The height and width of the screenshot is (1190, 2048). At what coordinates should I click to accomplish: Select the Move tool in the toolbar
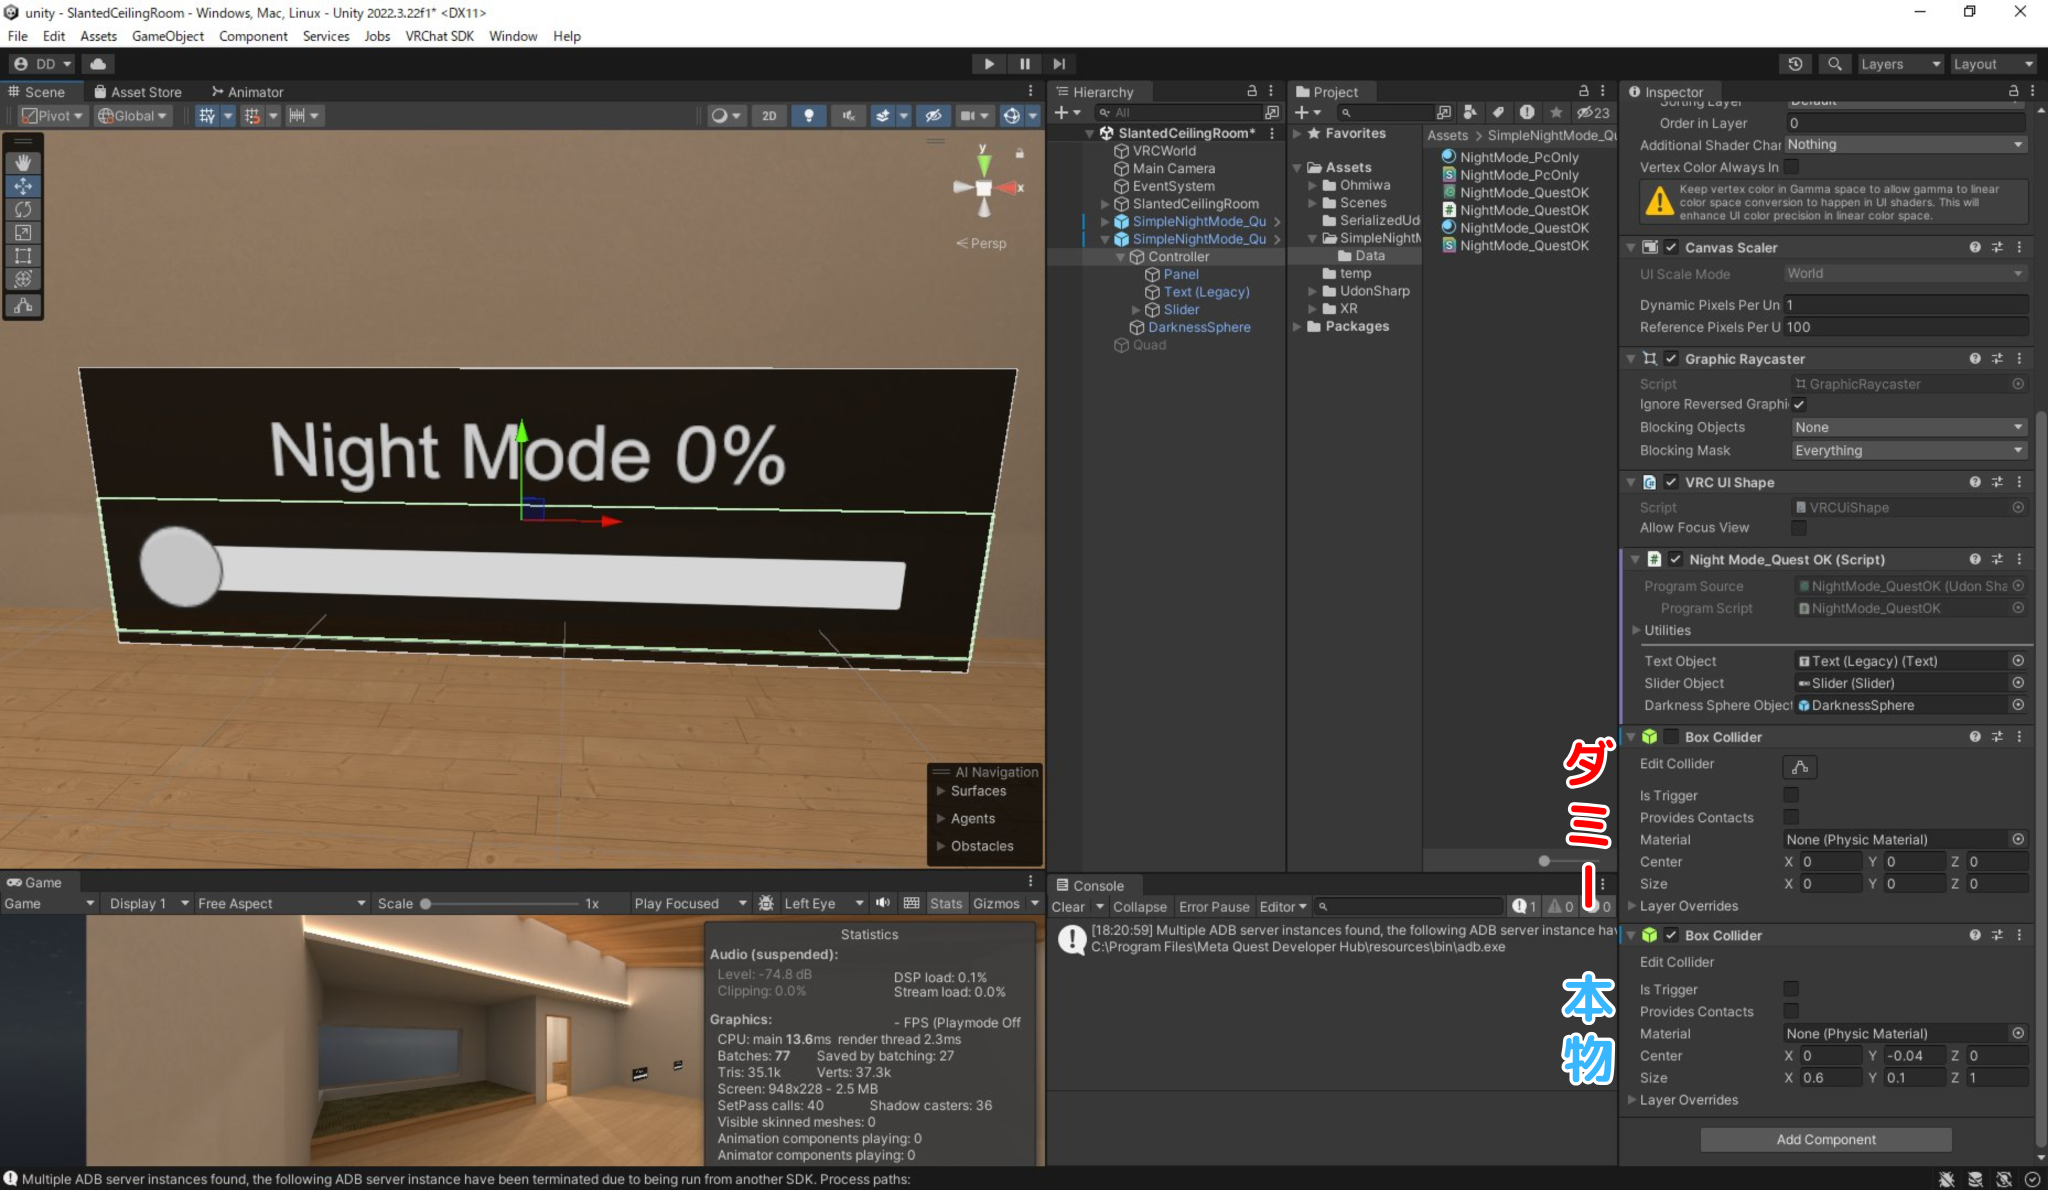(x=23, y=186)
